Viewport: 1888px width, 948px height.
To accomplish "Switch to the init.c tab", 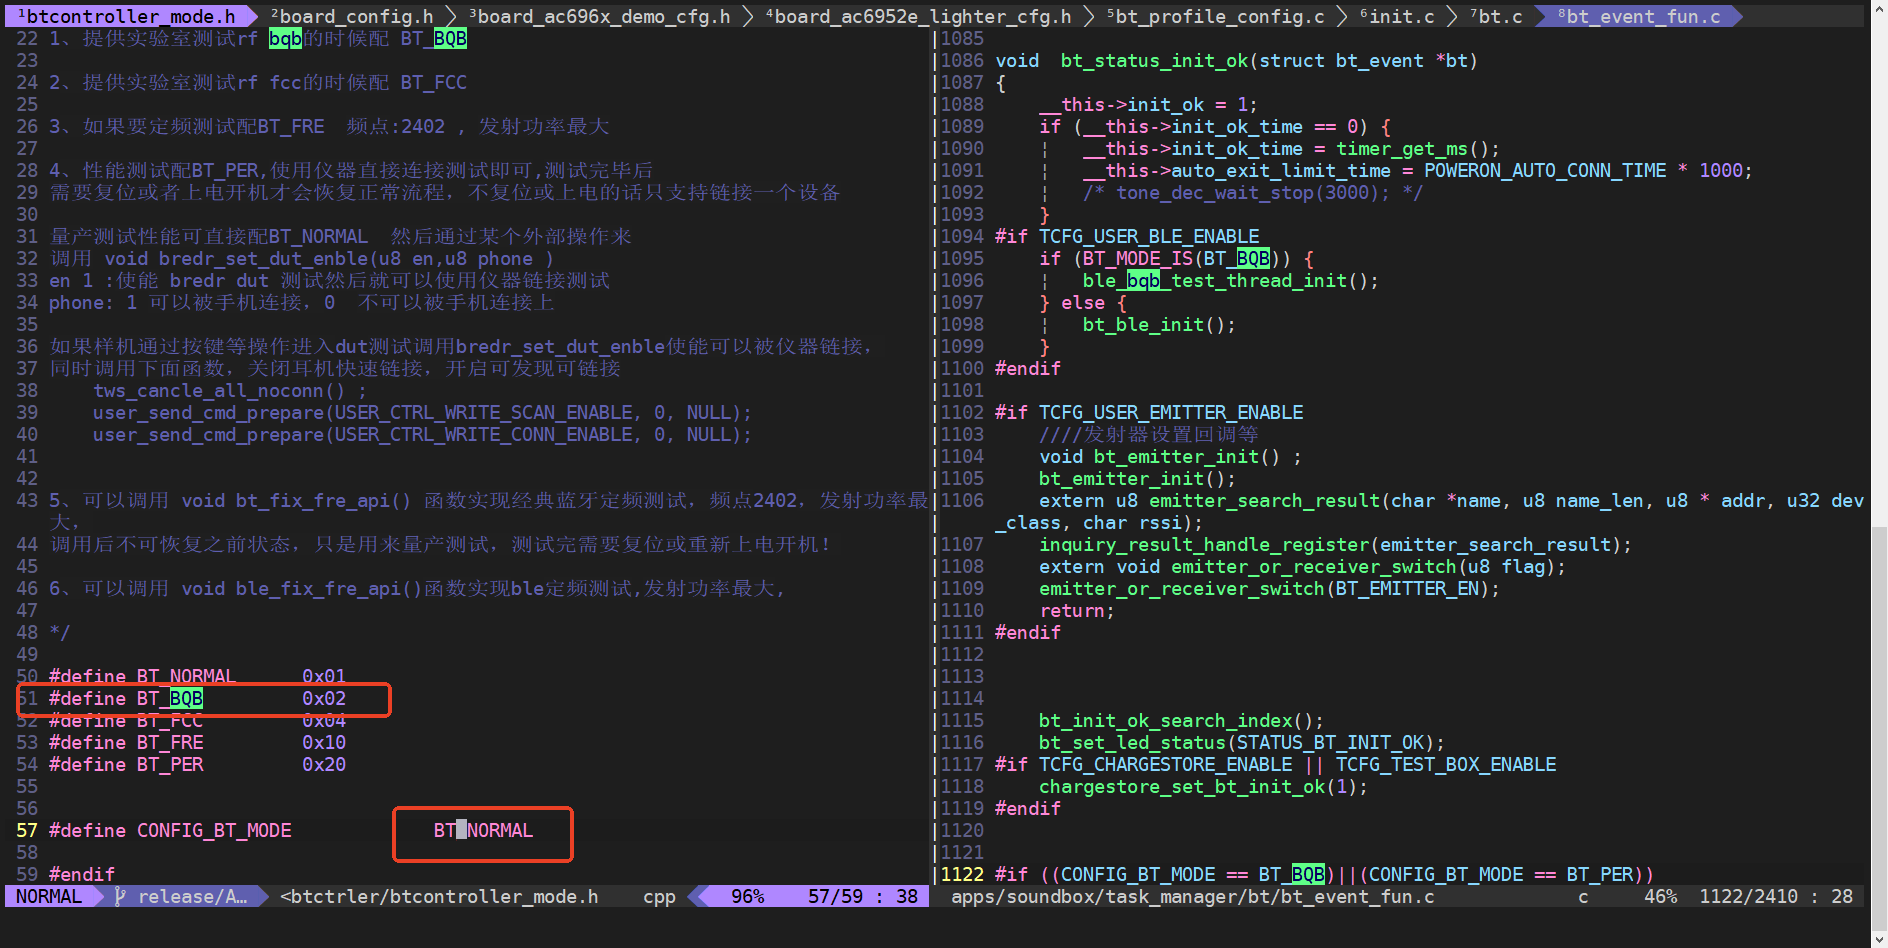I will 1397,16.
